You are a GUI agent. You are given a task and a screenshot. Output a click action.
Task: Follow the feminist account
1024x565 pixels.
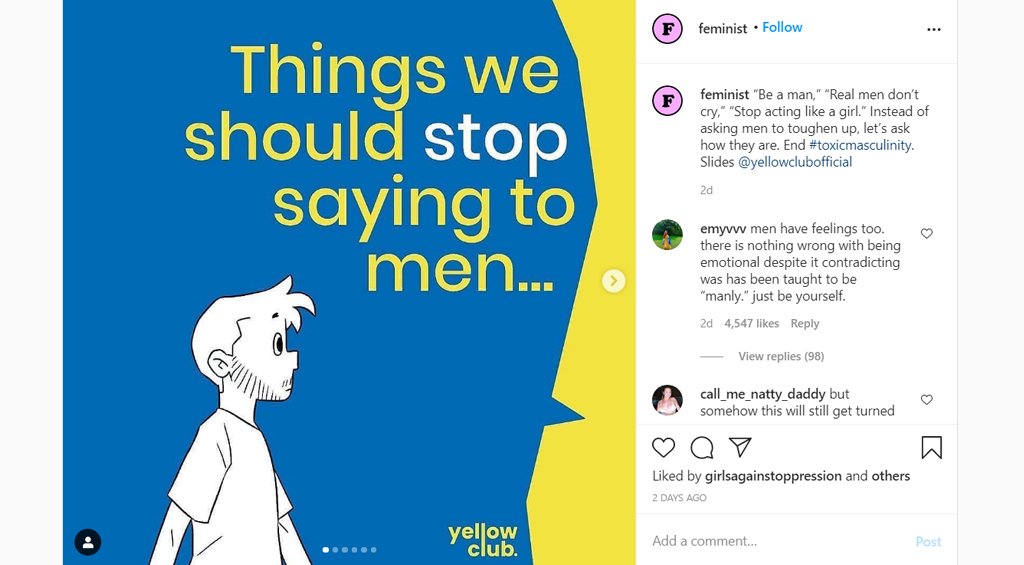[782, 27]
